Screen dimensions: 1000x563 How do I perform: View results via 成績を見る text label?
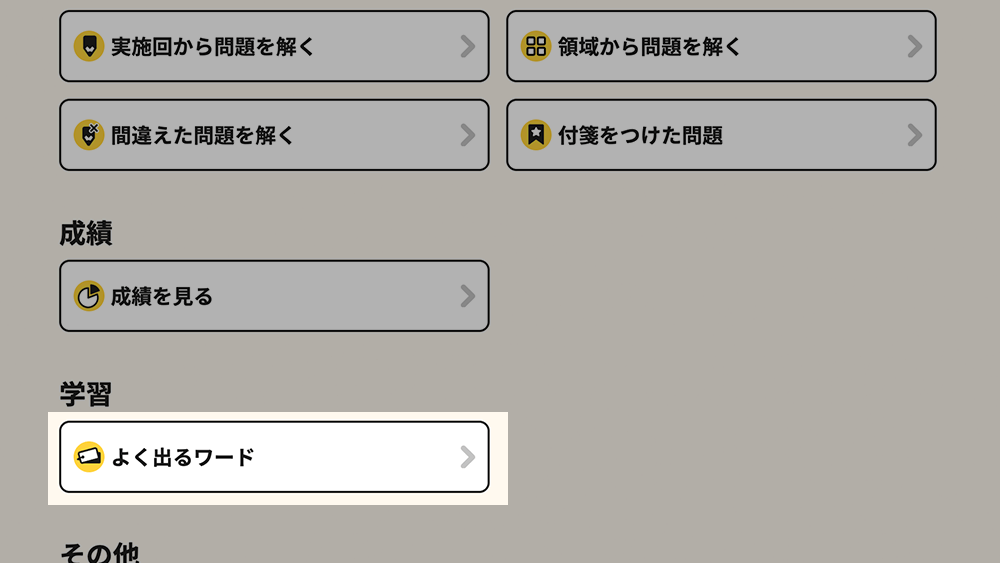[162, 296]
